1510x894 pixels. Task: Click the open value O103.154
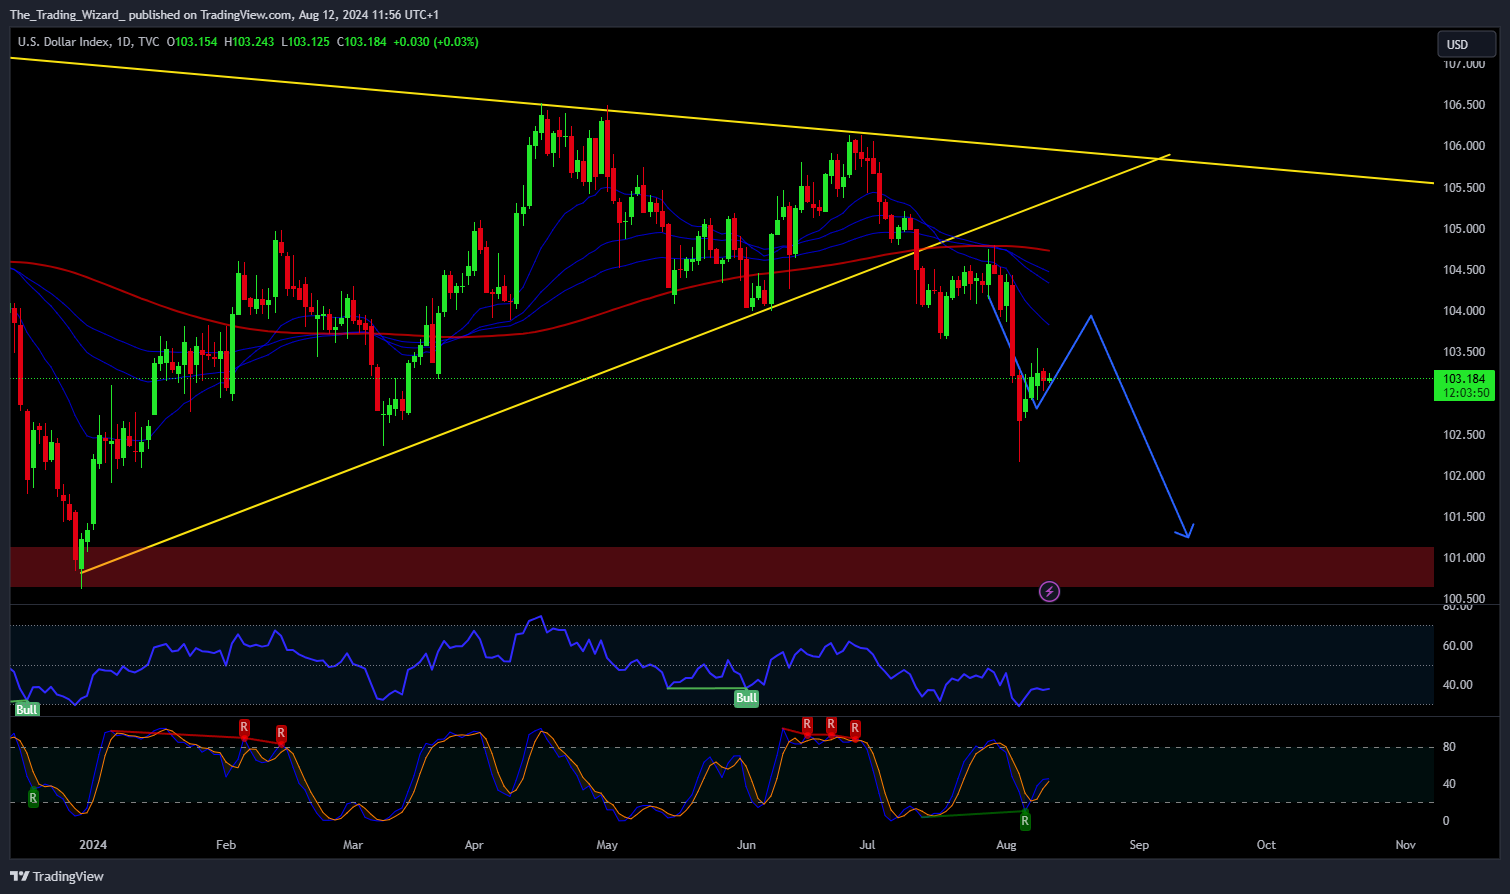click(192, 42)
